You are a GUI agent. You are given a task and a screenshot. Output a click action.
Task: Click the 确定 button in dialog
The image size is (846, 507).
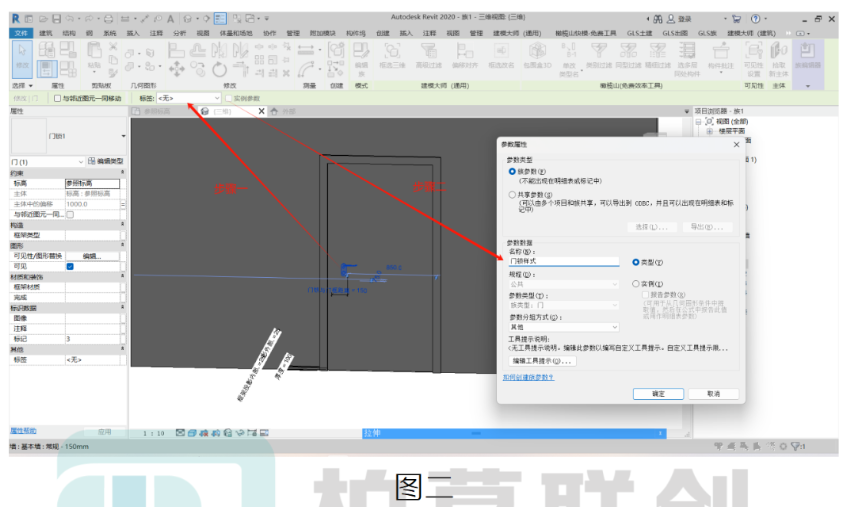[x=658, y=394]
